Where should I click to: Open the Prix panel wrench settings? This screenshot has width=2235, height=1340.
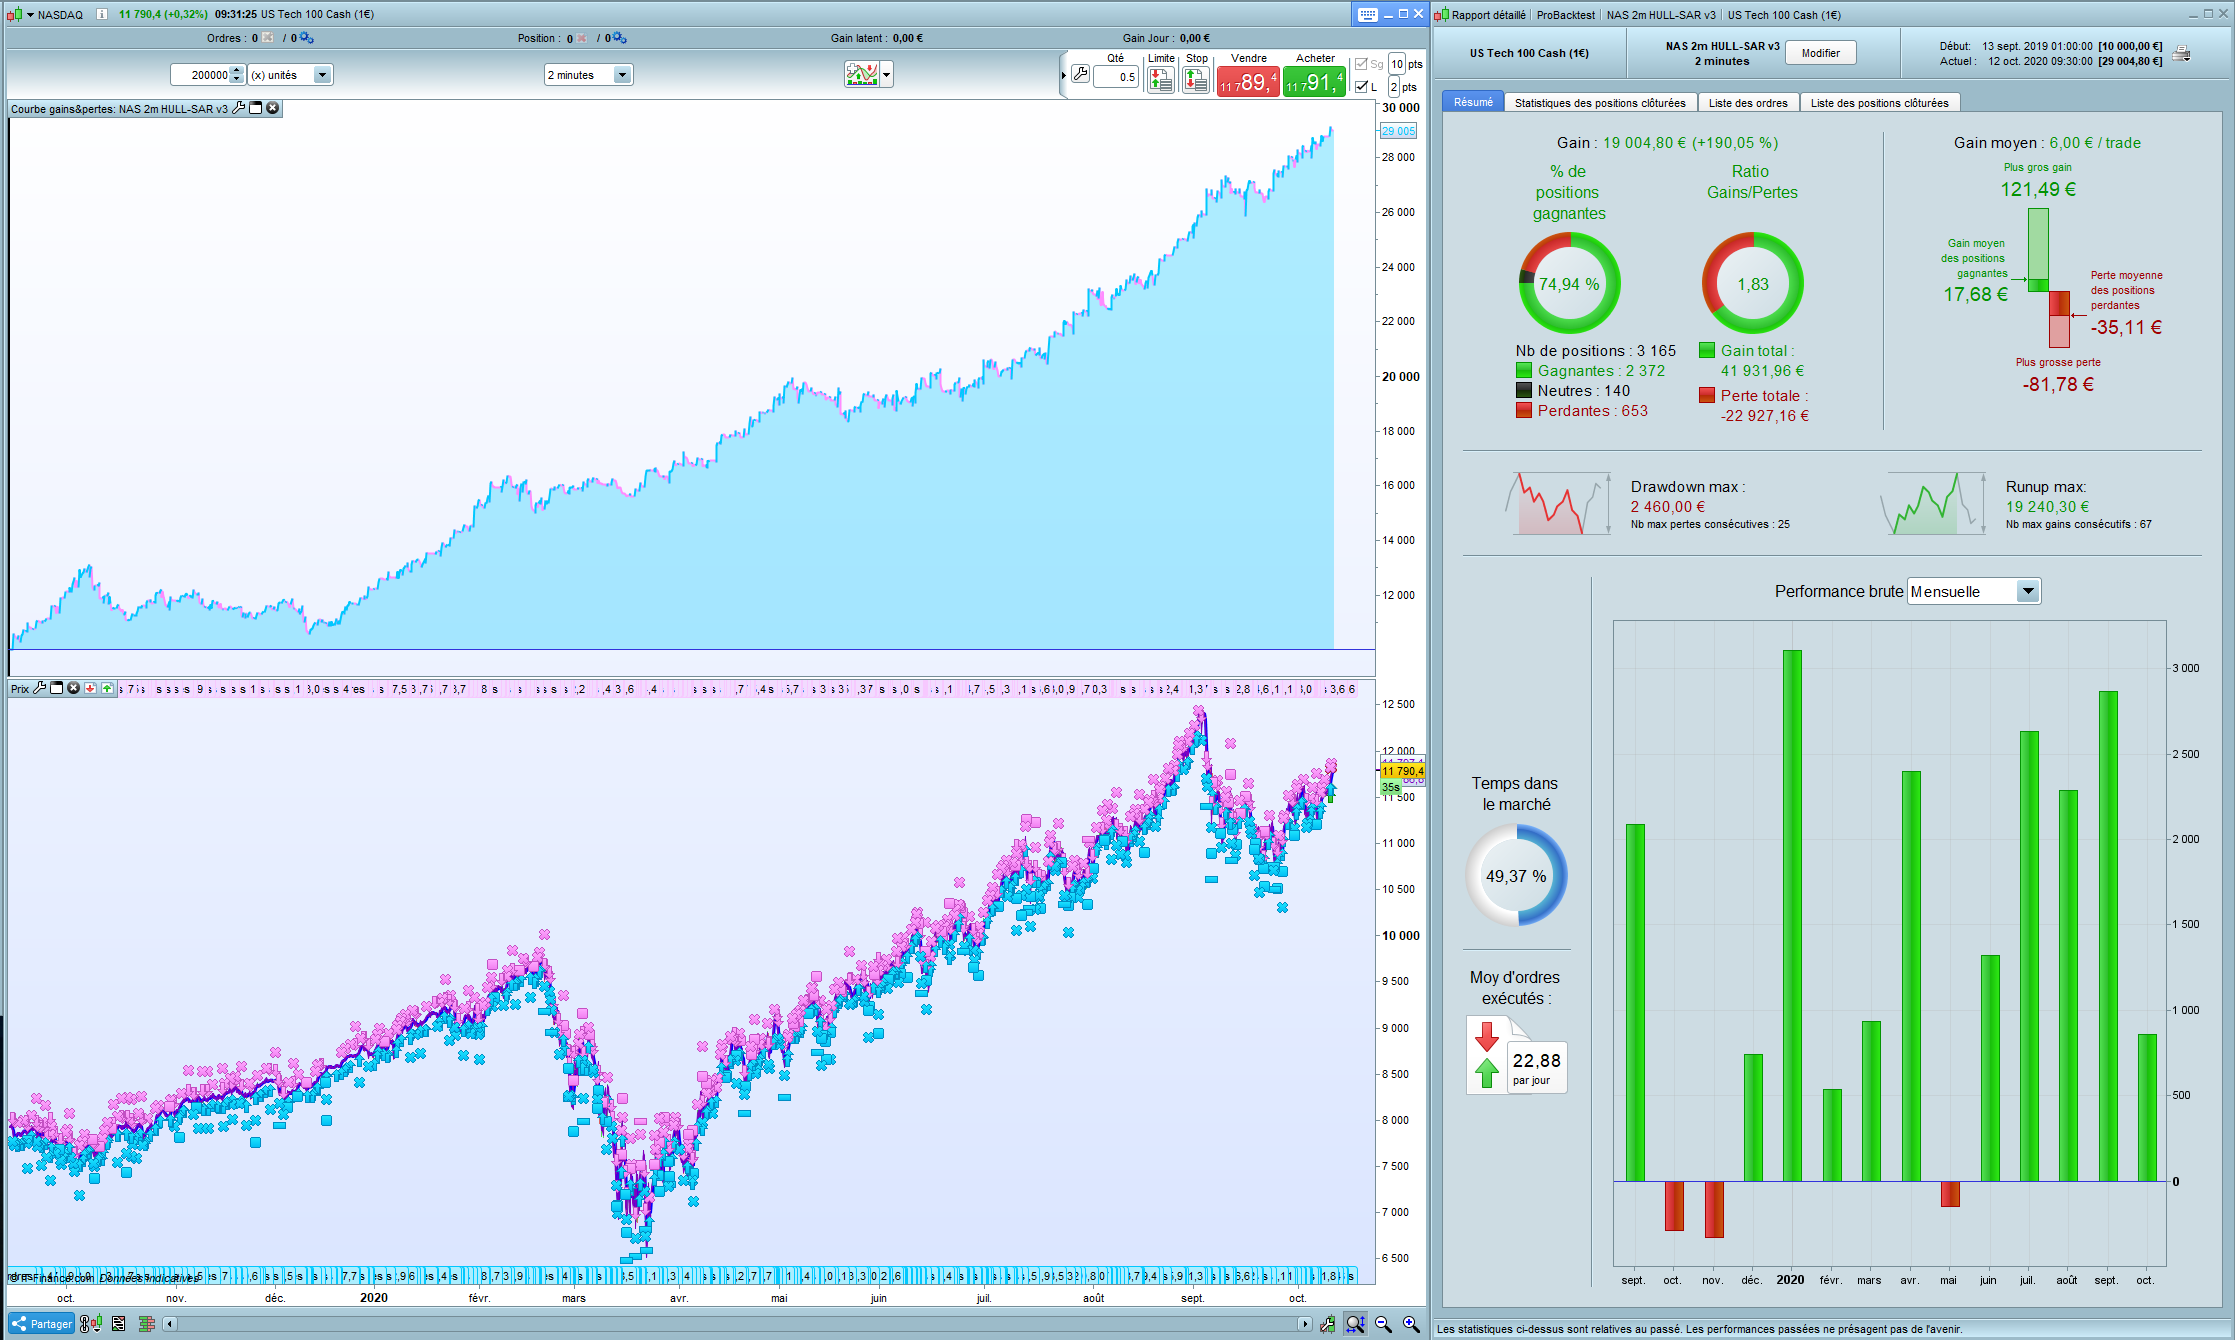point(40,688)
